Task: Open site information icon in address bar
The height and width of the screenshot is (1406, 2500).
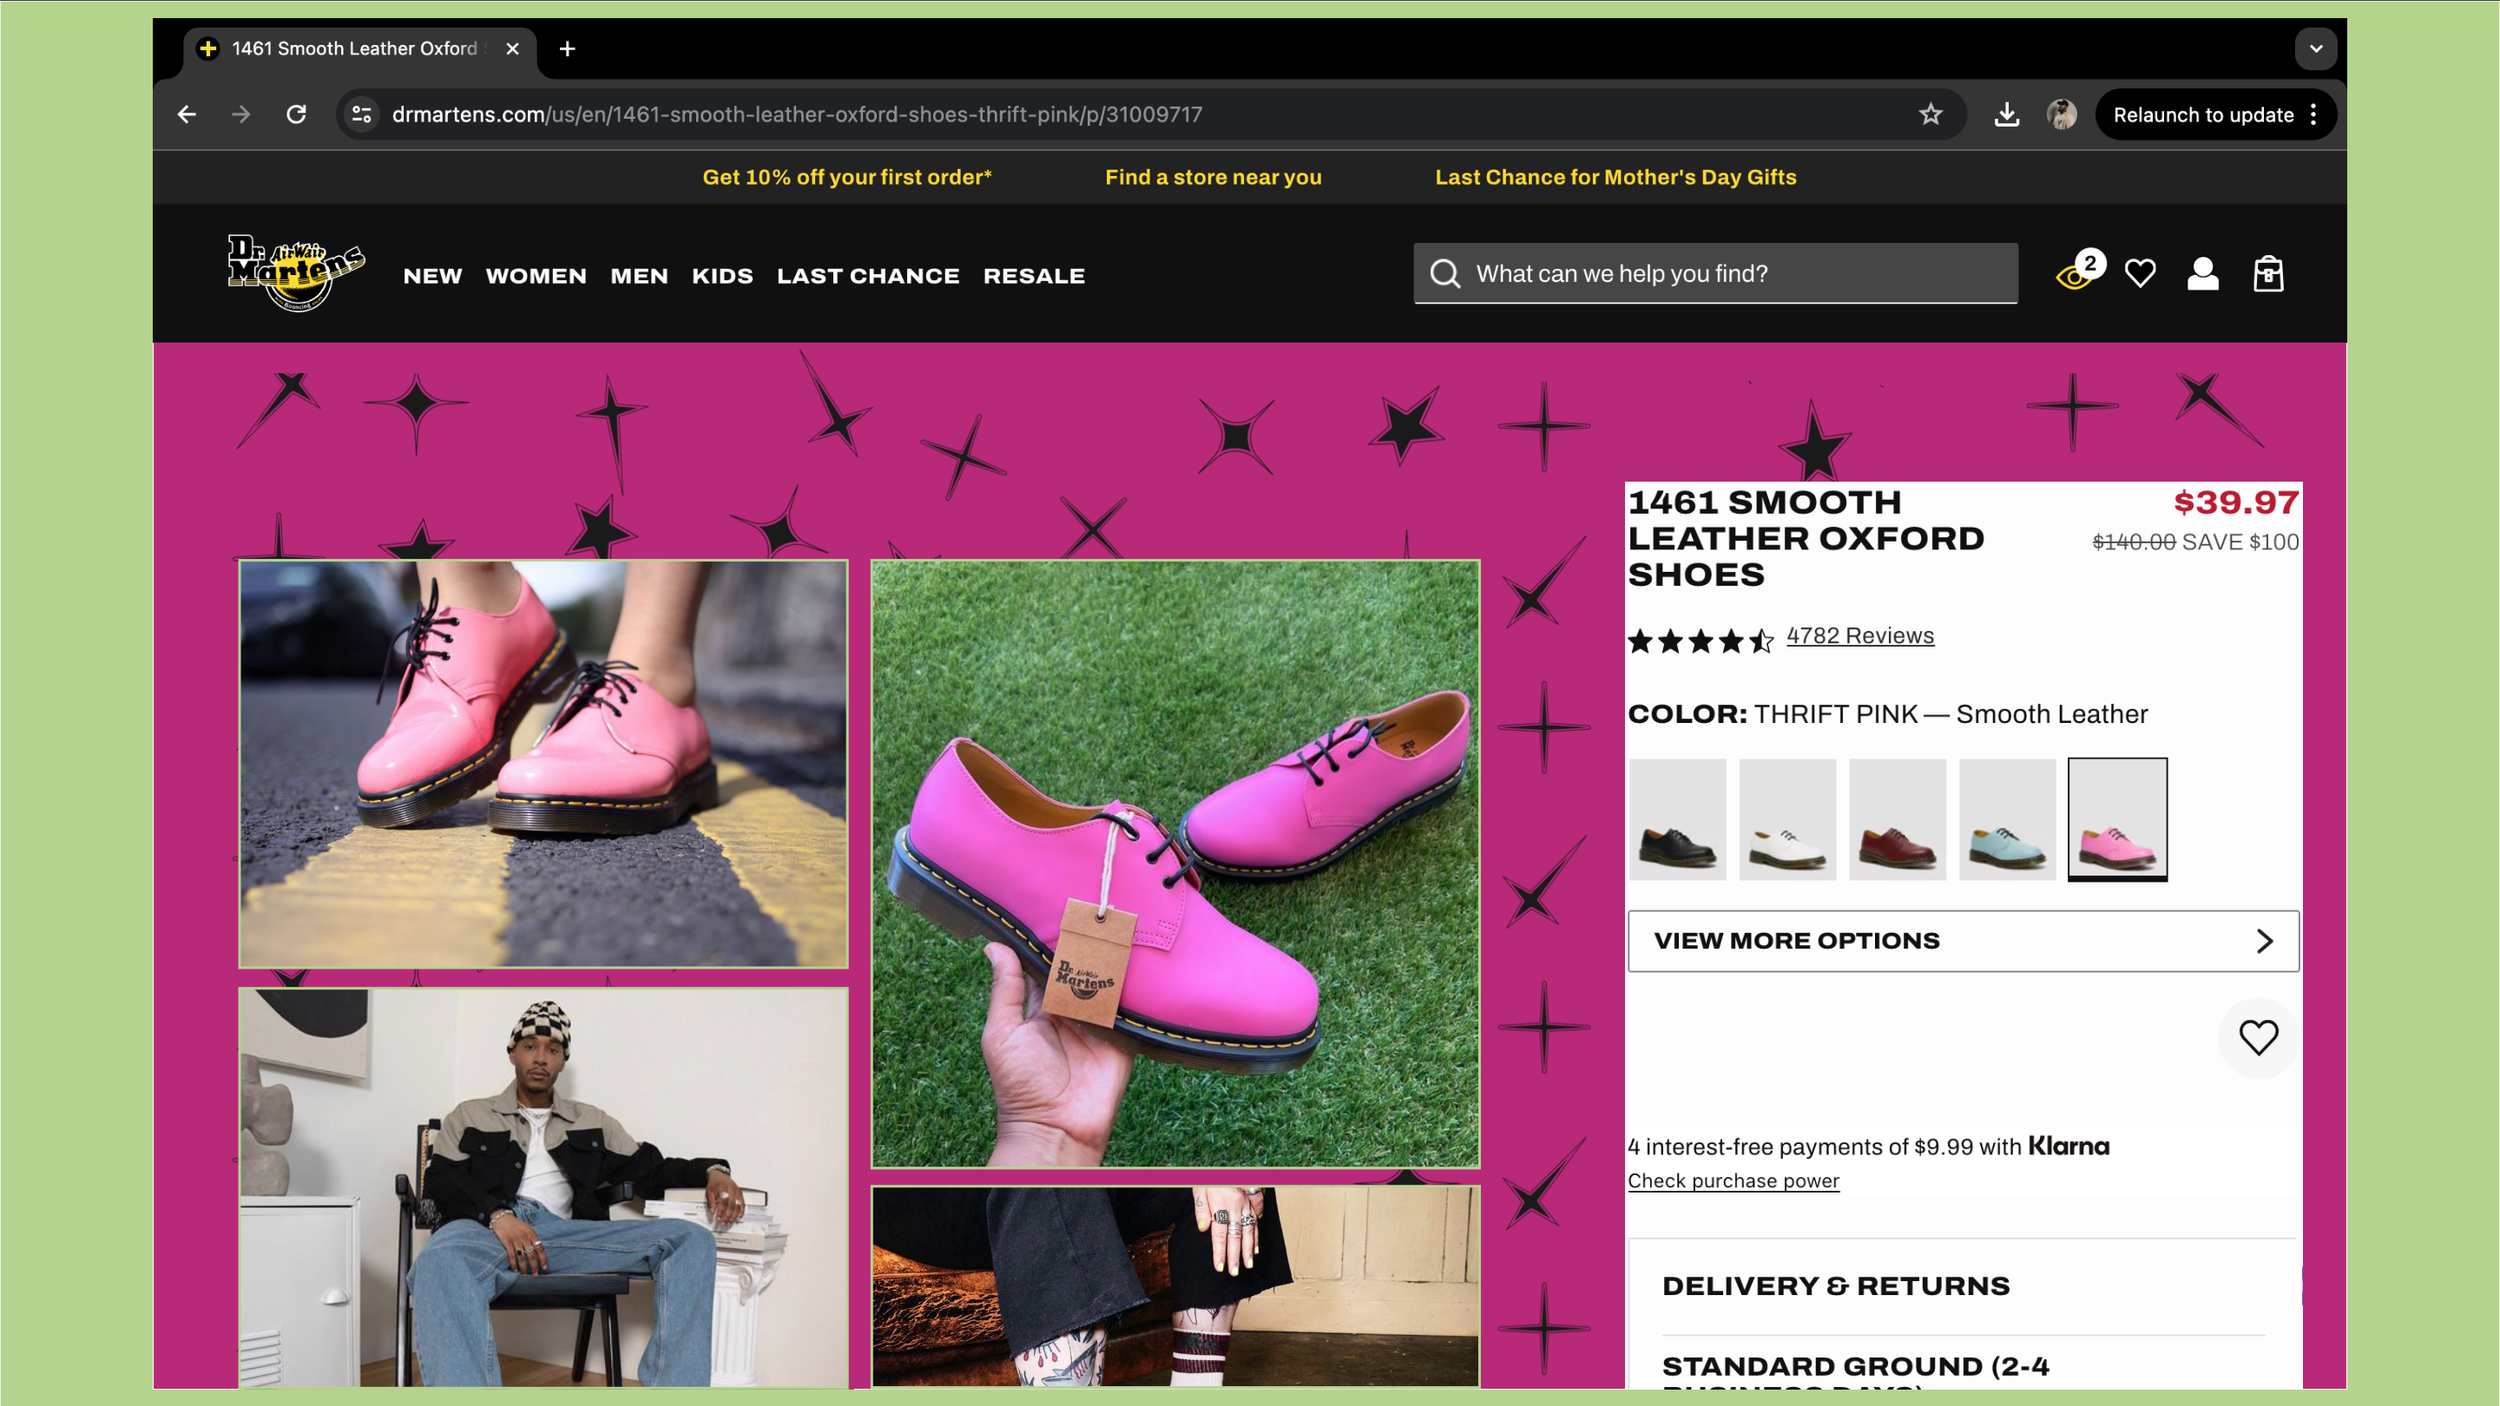Action: [x=362, y=115]
